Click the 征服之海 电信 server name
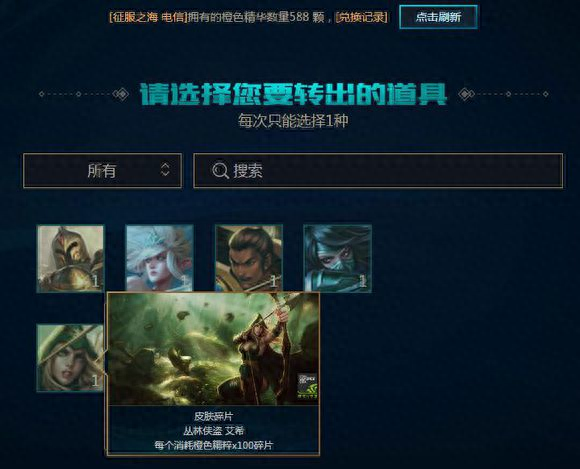Viewport: 580px width, 469px height. pyautogui.click(x=148, y=17)
